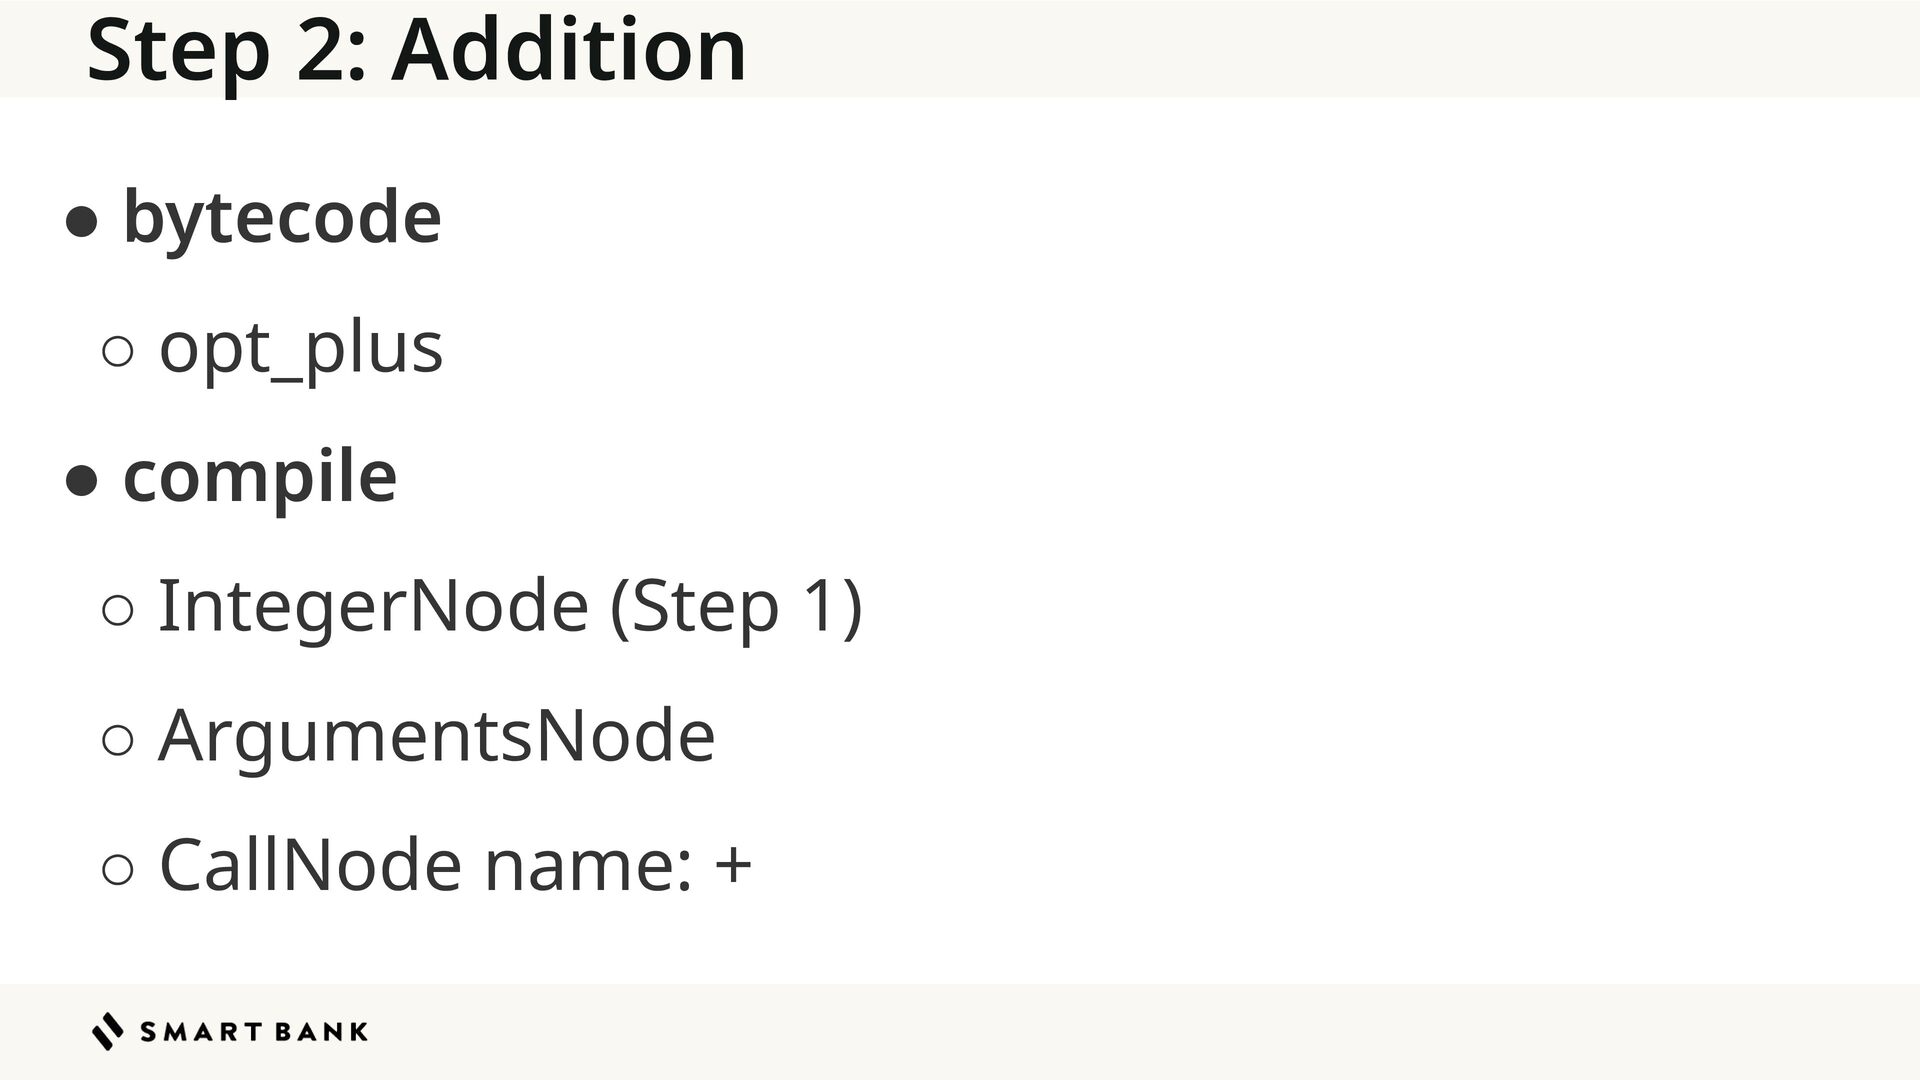Click the IntegerNode word
Screen dimensions: 1920x1080
pyautogui.click(x=373, y=606)
